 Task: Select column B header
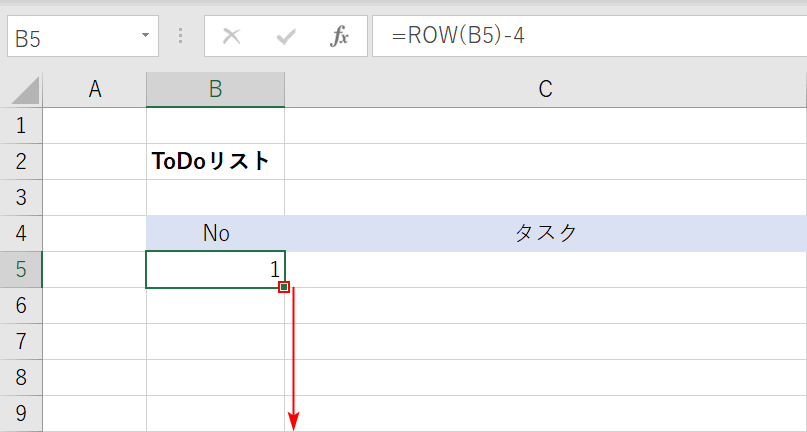pyautogui.click(x=215, y=90)
